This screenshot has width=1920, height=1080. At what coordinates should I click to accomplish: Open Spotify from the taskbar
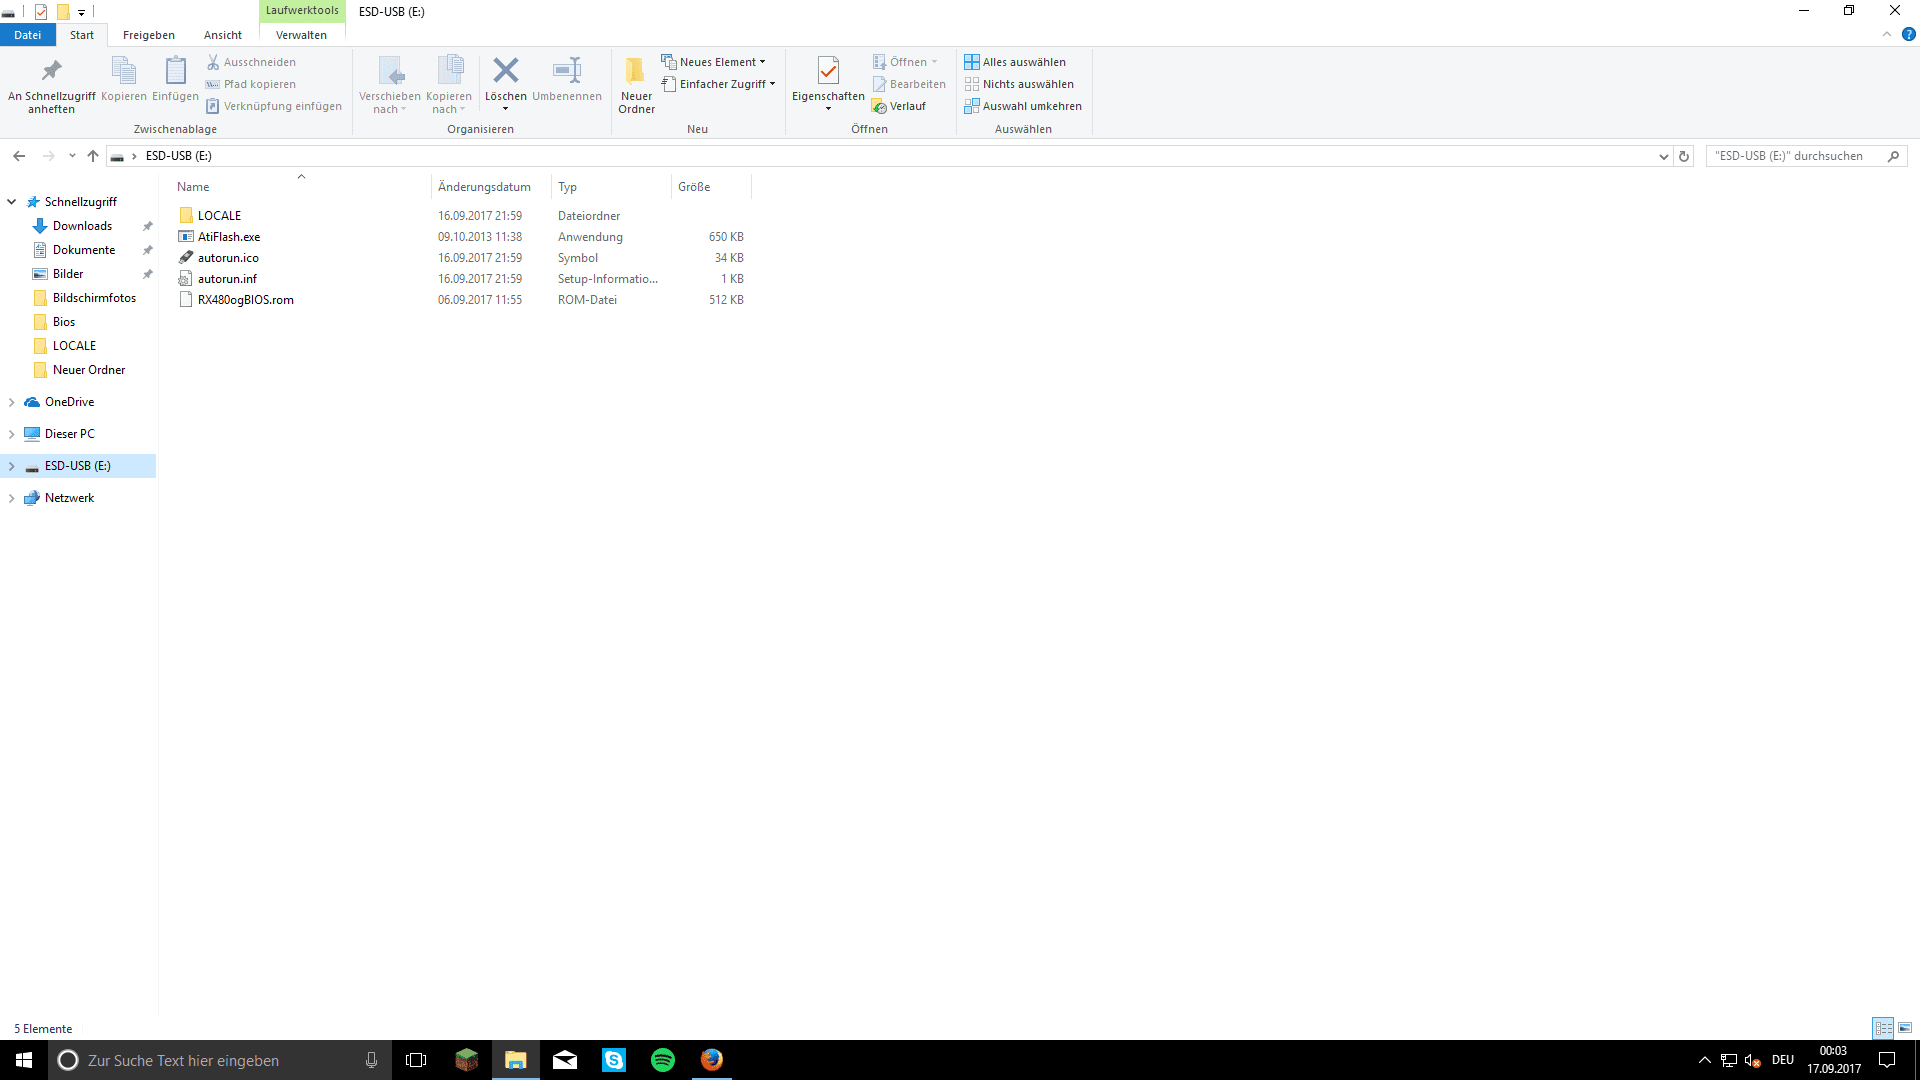(x=663, y=1060)
